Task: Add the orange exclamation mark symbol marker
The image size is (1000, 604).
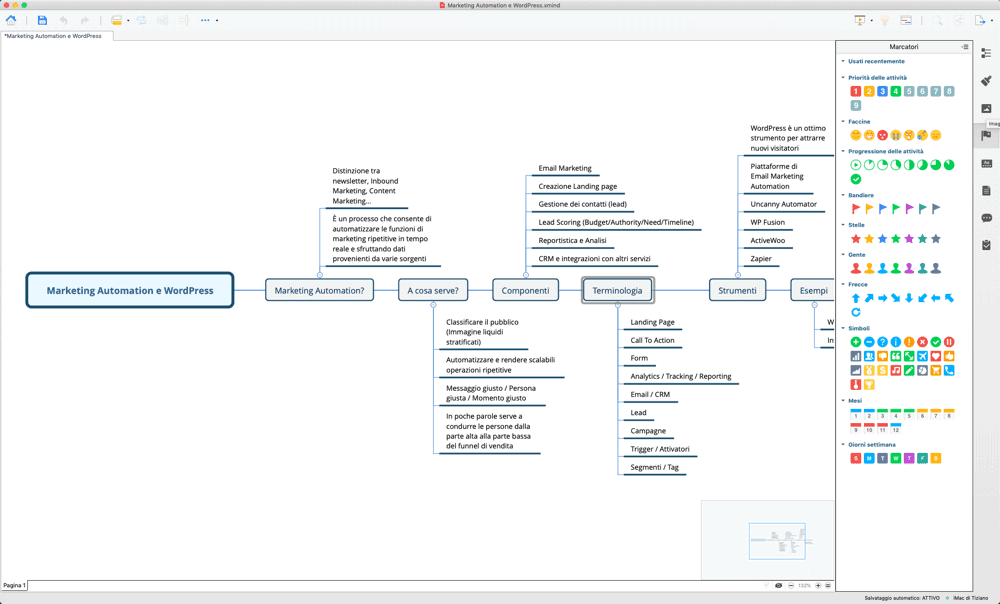Action: (909, 342)
